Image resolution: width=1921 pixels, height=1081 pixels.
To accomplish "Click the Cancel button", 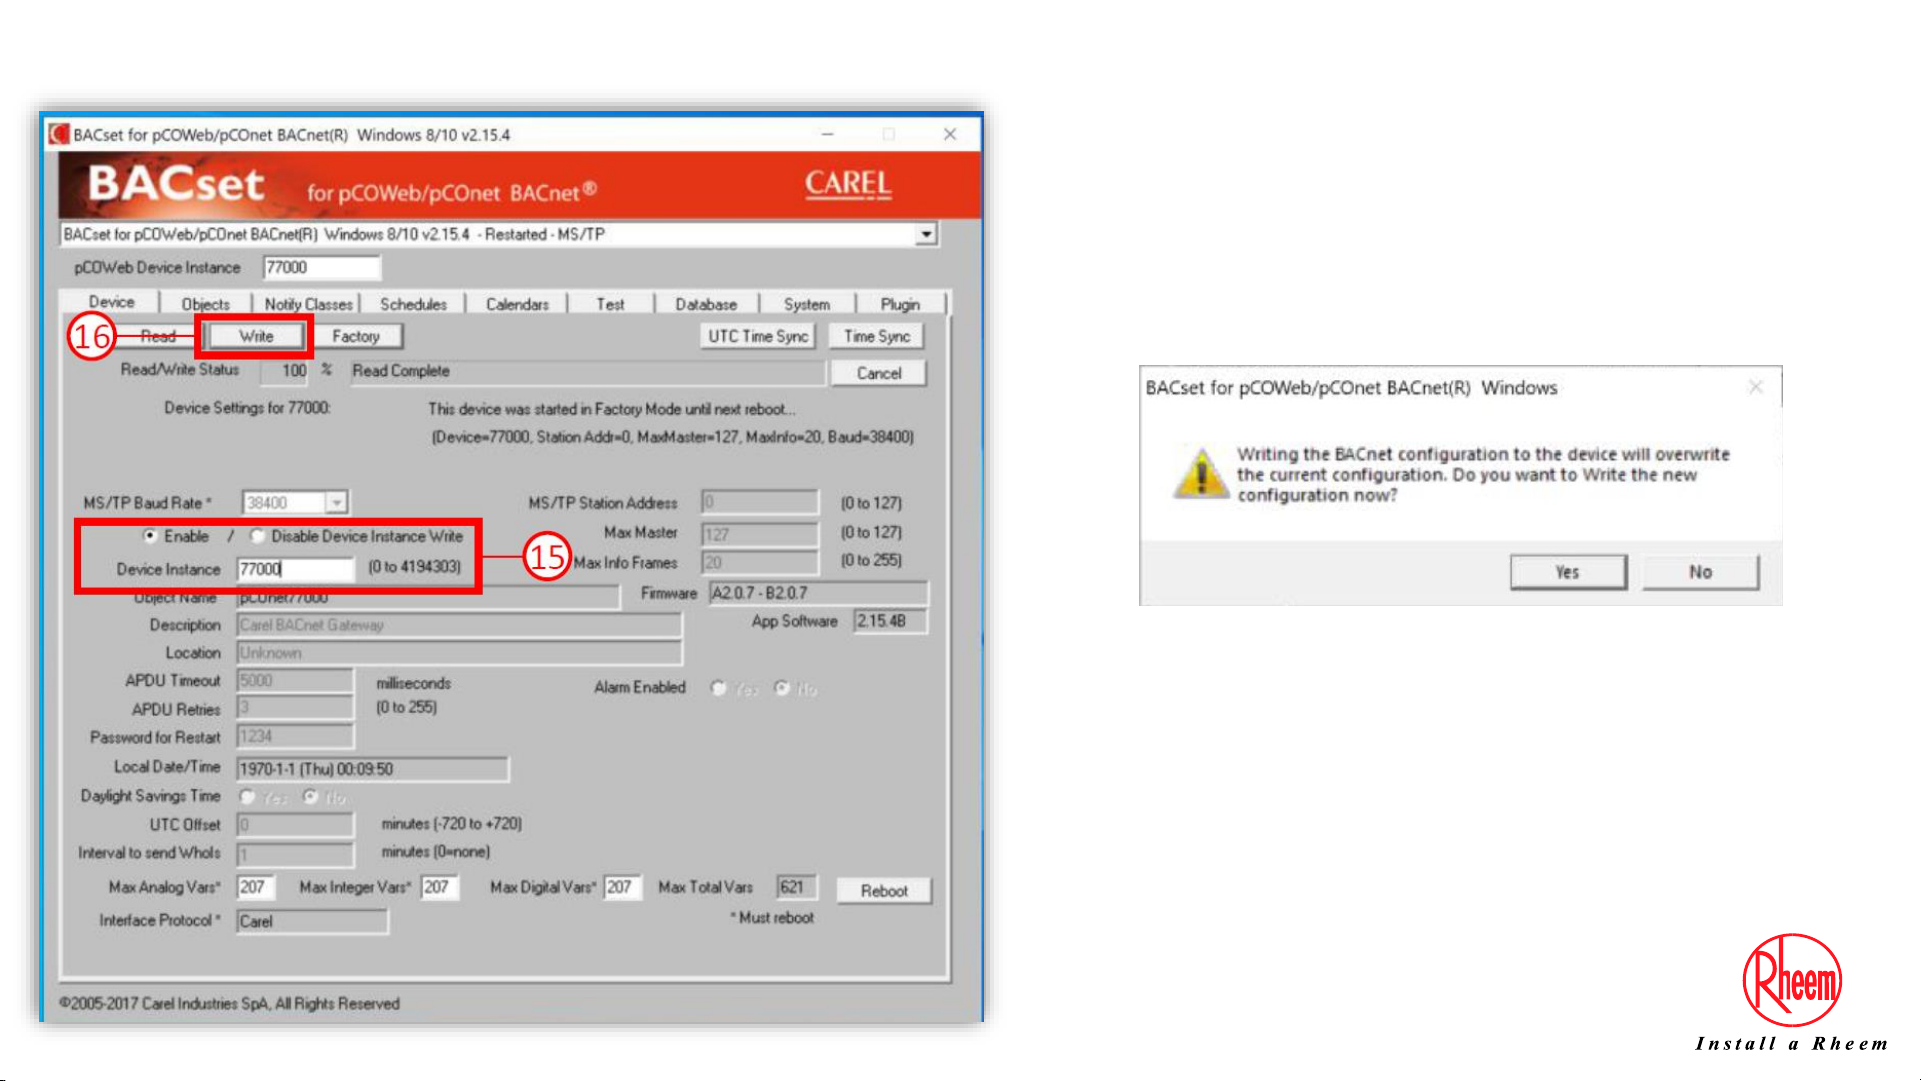I will (x=879, y=373).
